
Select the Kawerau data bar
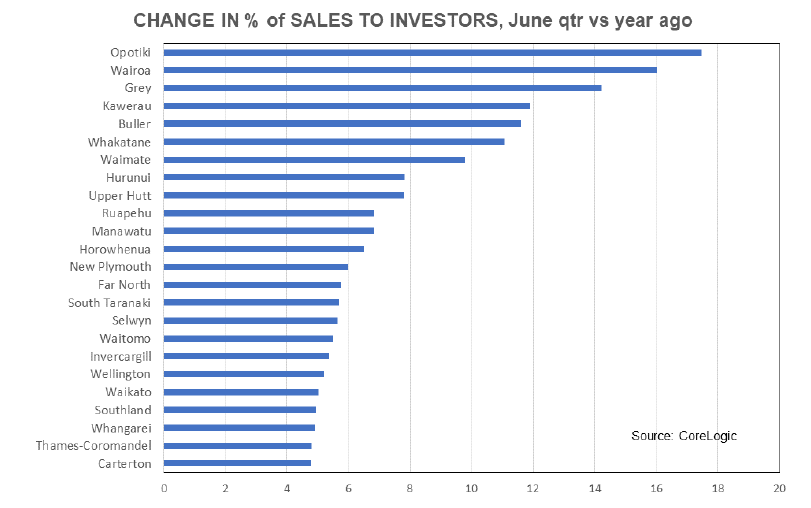346,105
